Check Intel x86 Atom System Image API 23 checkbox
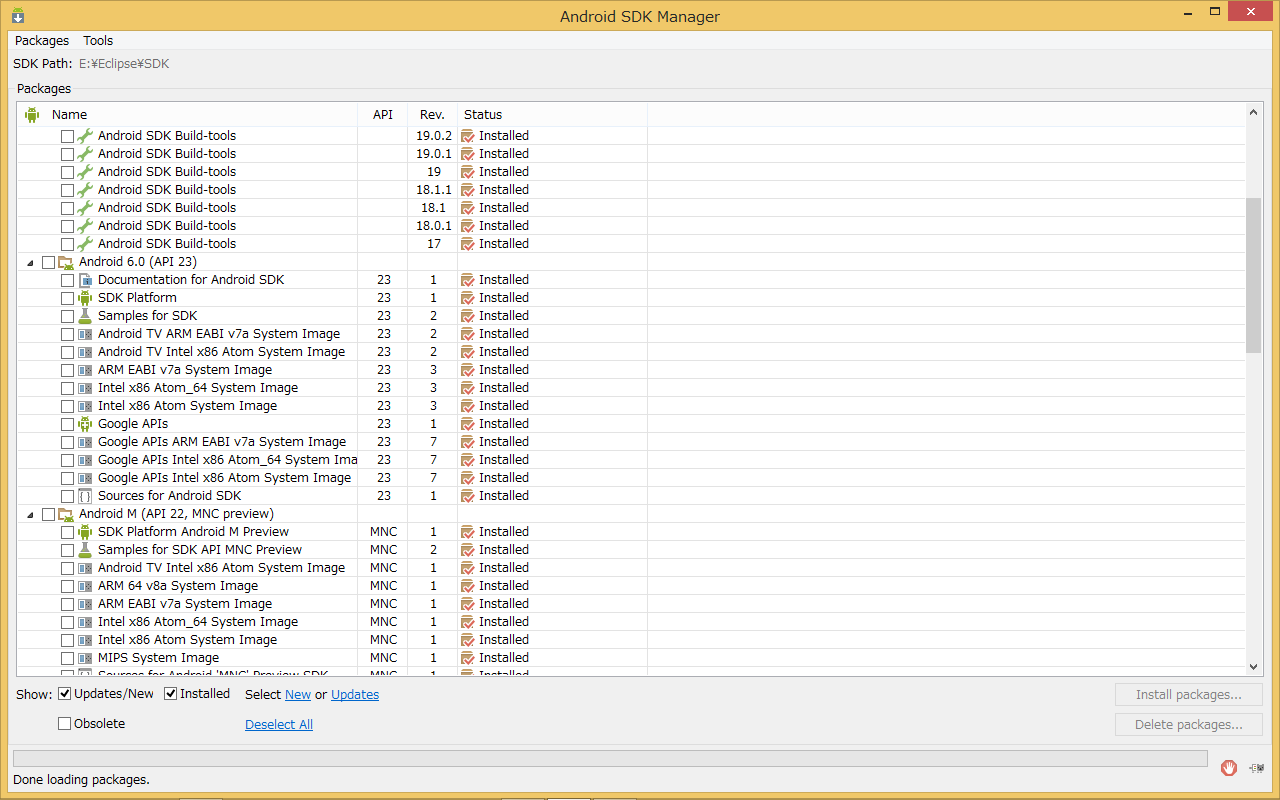Image resolution: width=1280 pixels, height=800 pixels. tap(67, 406)
